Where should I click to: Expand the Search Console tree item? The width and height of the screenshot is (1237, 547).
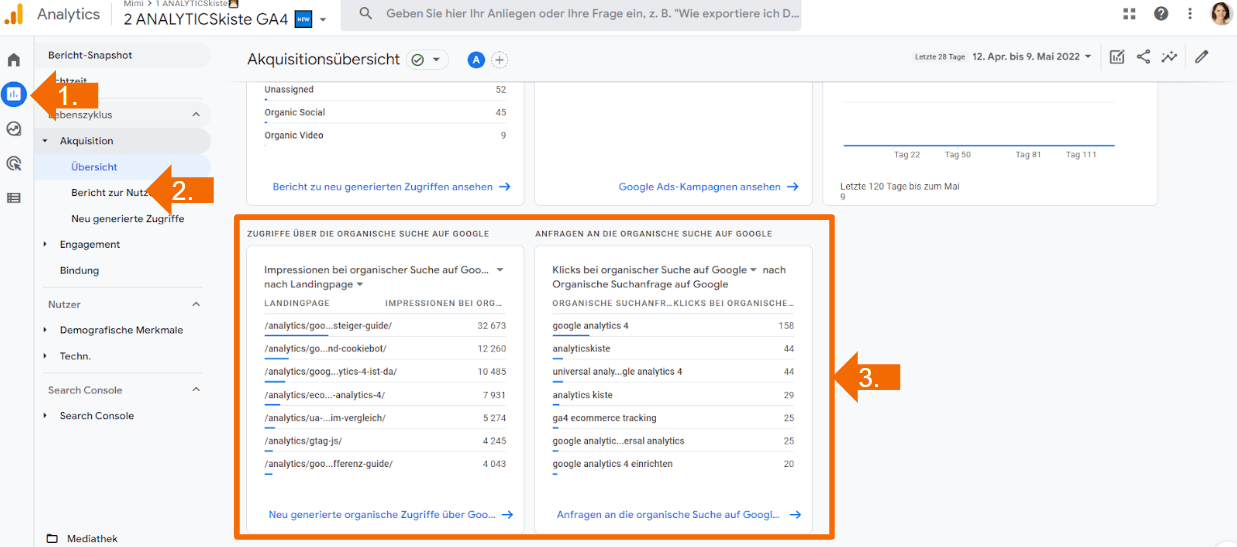tap(45, 416)
